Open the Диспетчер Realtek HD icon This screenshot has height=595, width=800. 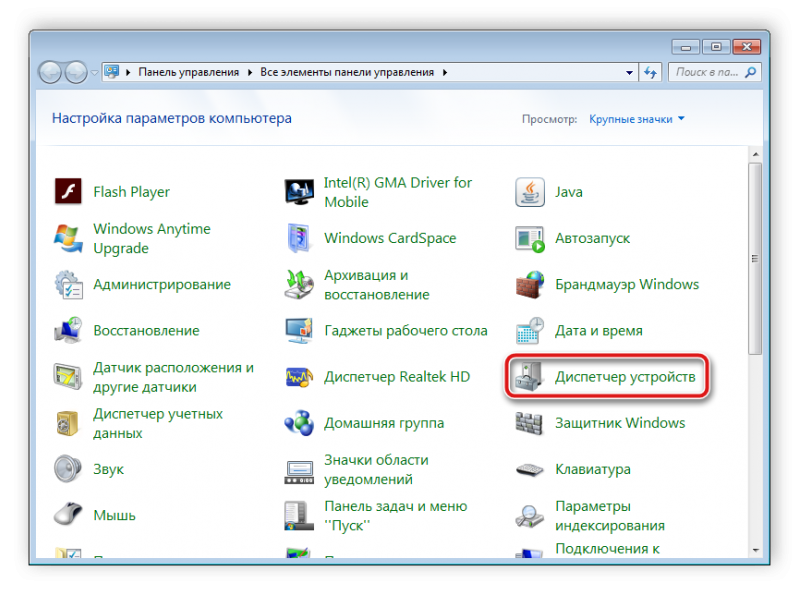(x=299, y=377)
